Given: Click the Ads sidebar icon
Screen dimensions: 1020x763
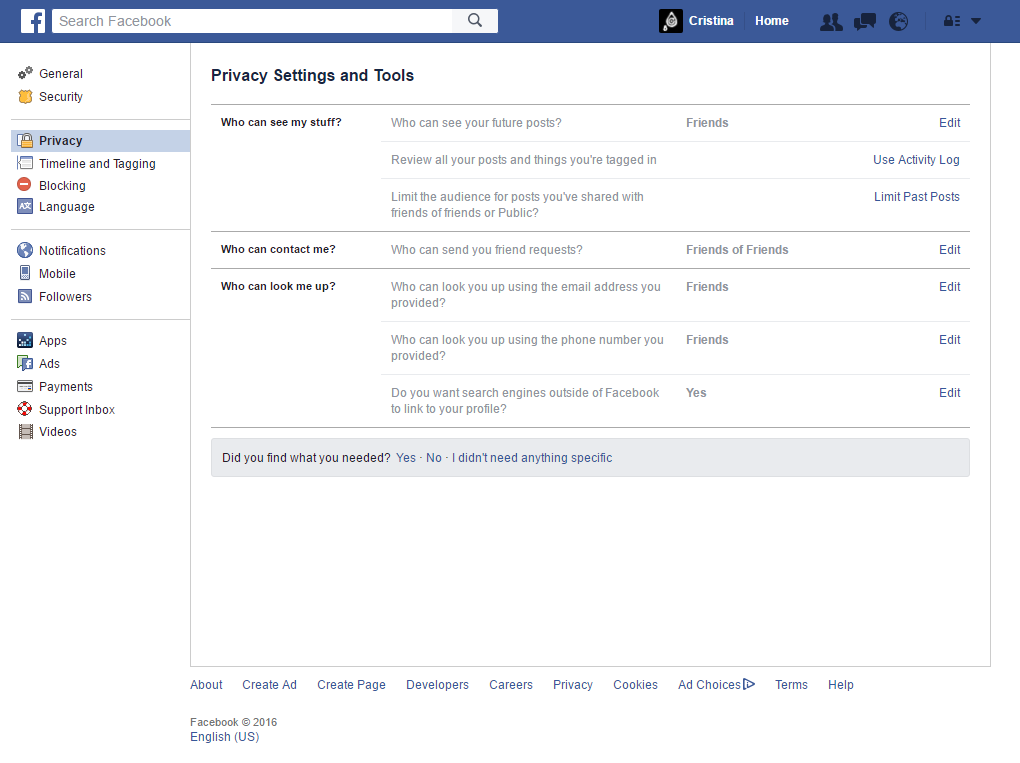Looking at the screenshot, I should click(25, 363).
